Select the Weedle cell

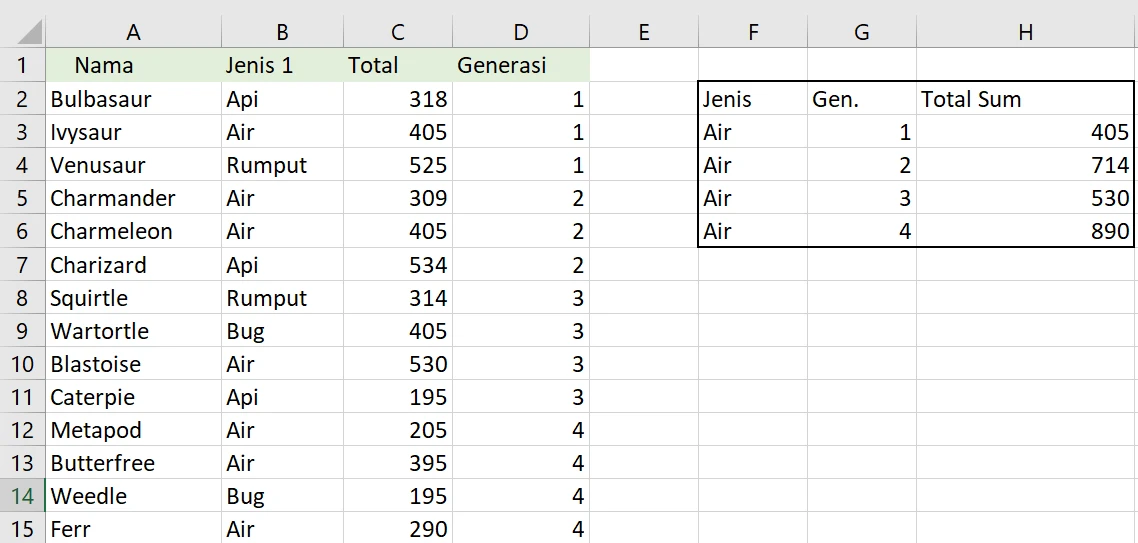[x=134, y=496]
